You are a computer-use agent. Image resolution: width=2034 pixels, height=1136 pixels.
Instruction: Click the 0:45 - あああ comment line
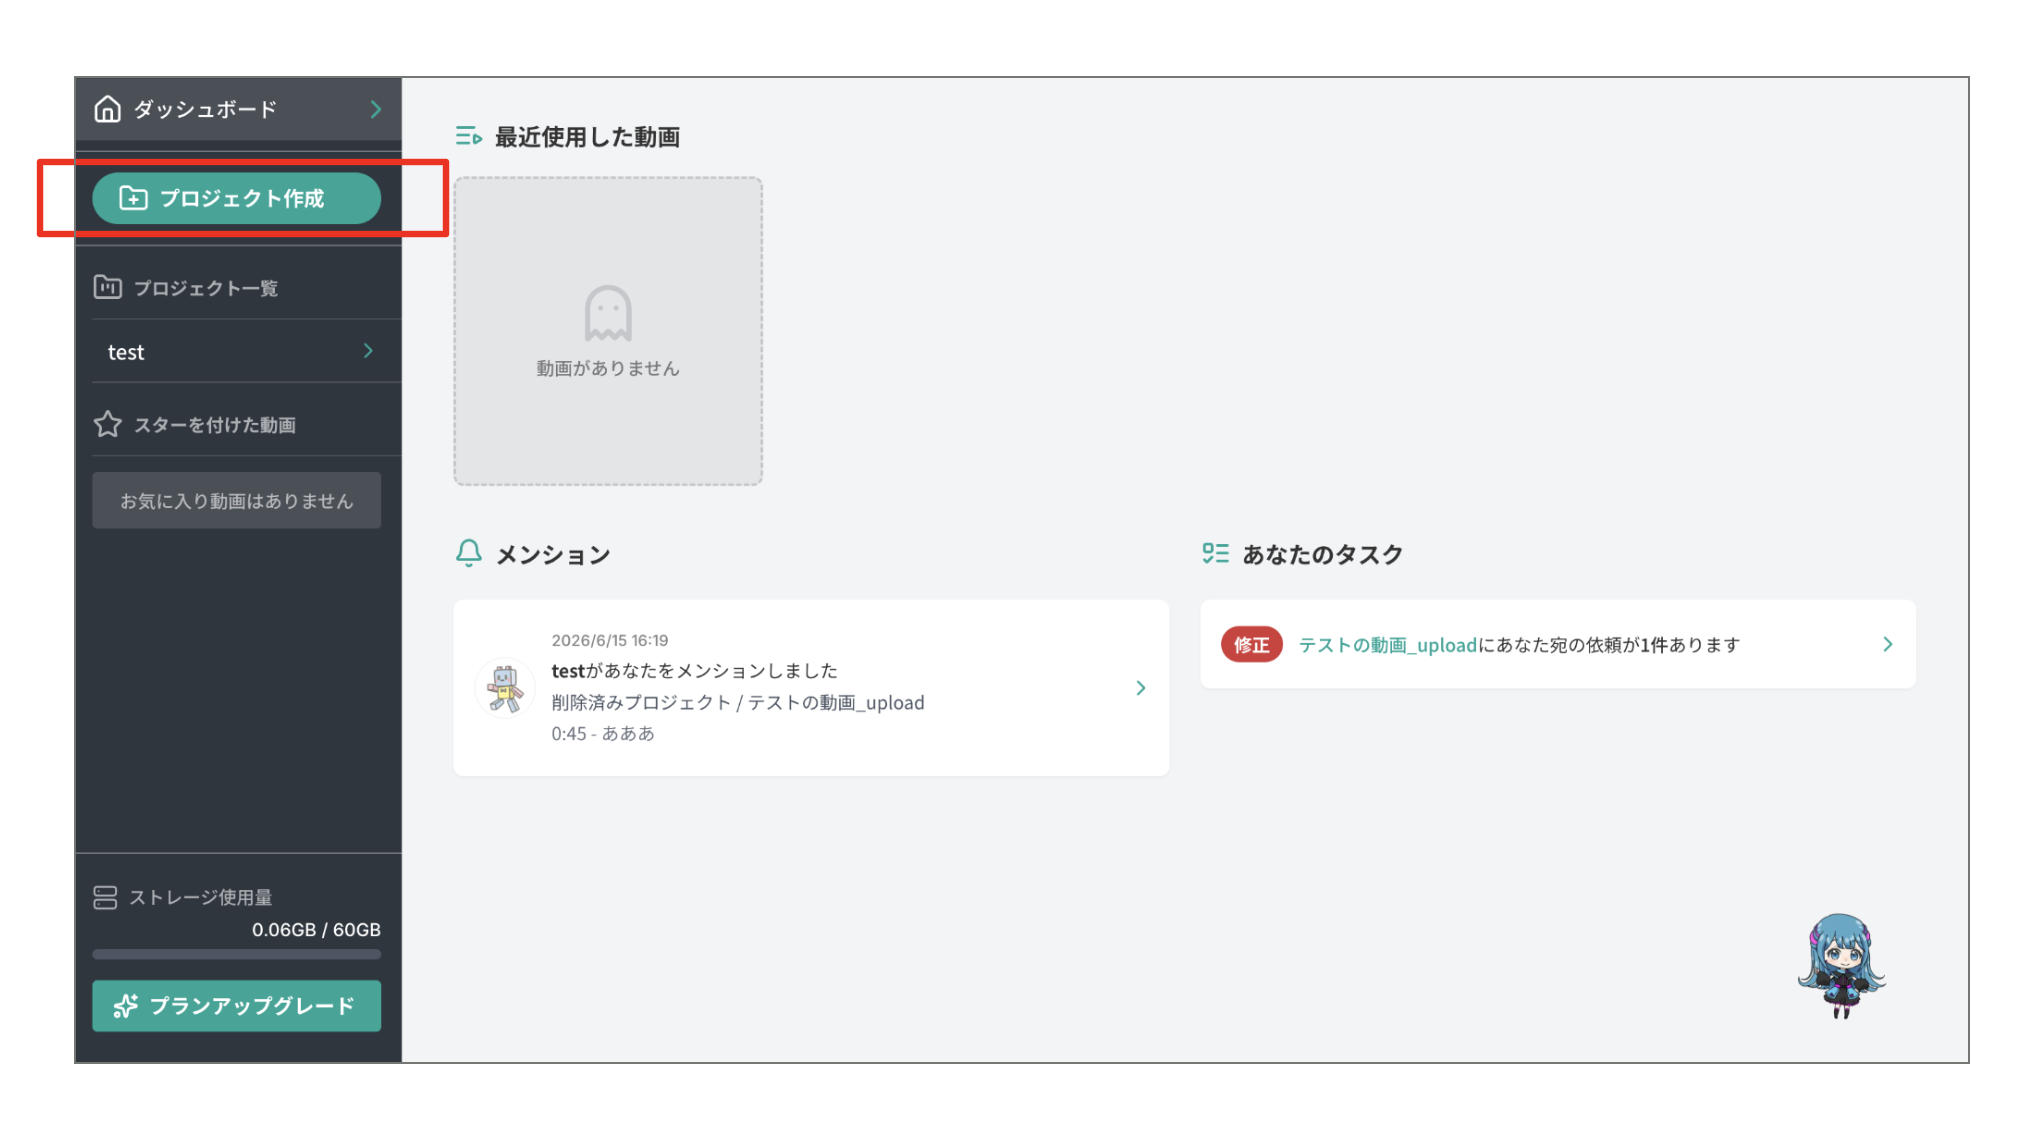603,733
